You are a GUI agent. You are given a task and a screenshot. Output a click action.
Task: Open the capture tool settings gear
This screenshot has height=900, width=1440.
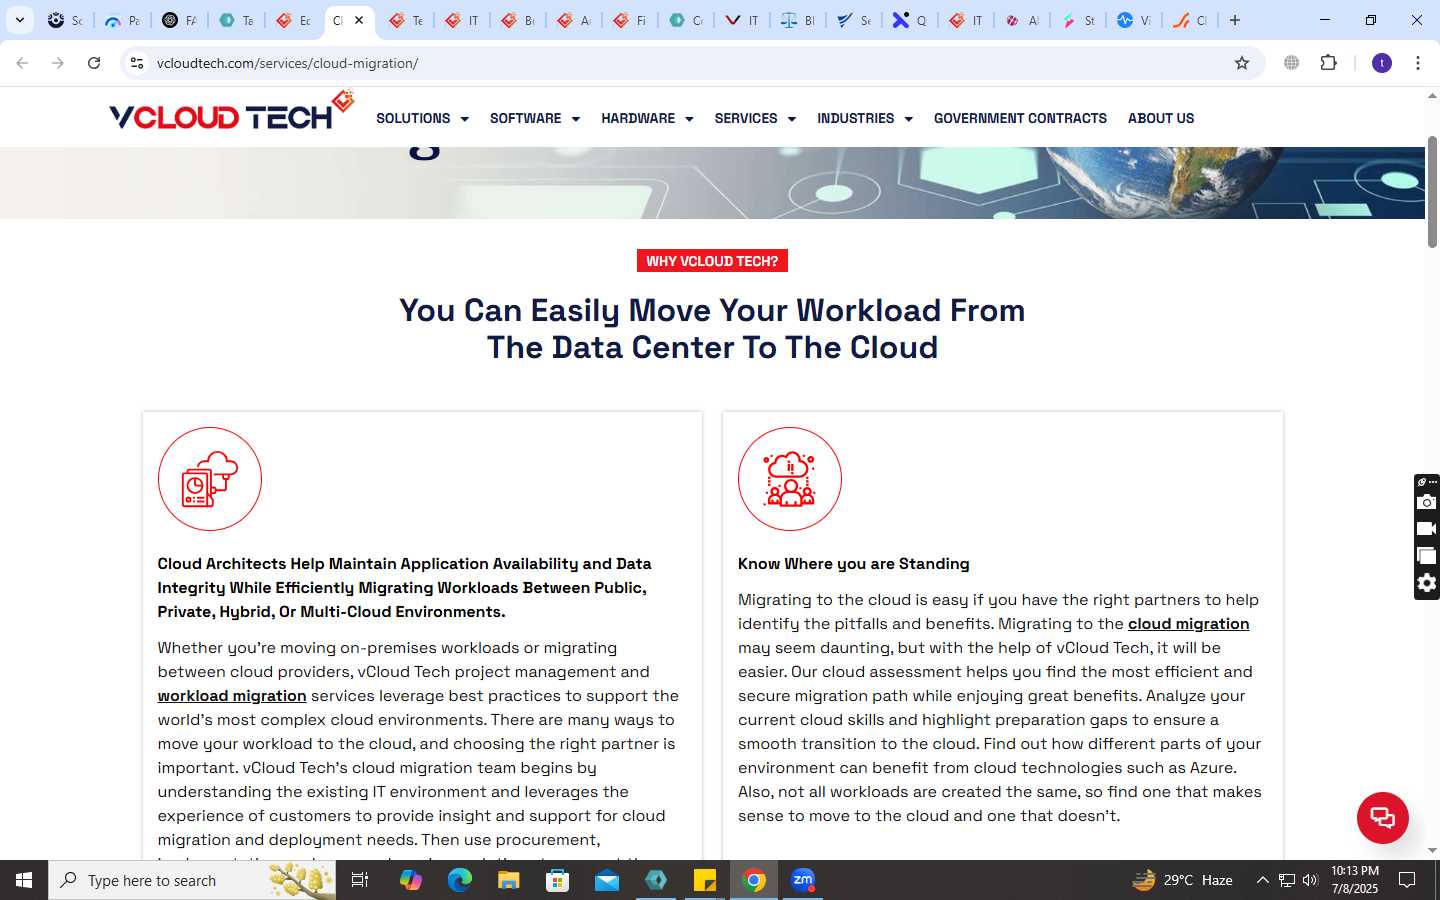coord(1427,583)
